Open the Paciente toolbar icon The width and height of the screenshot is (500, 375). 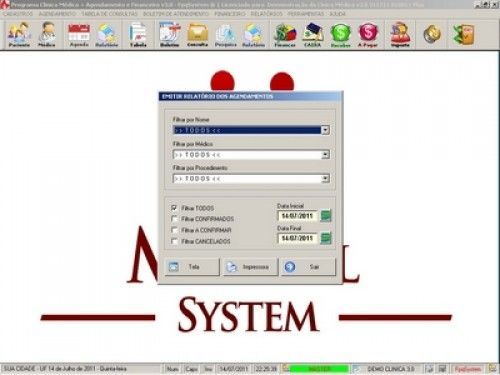19,35
